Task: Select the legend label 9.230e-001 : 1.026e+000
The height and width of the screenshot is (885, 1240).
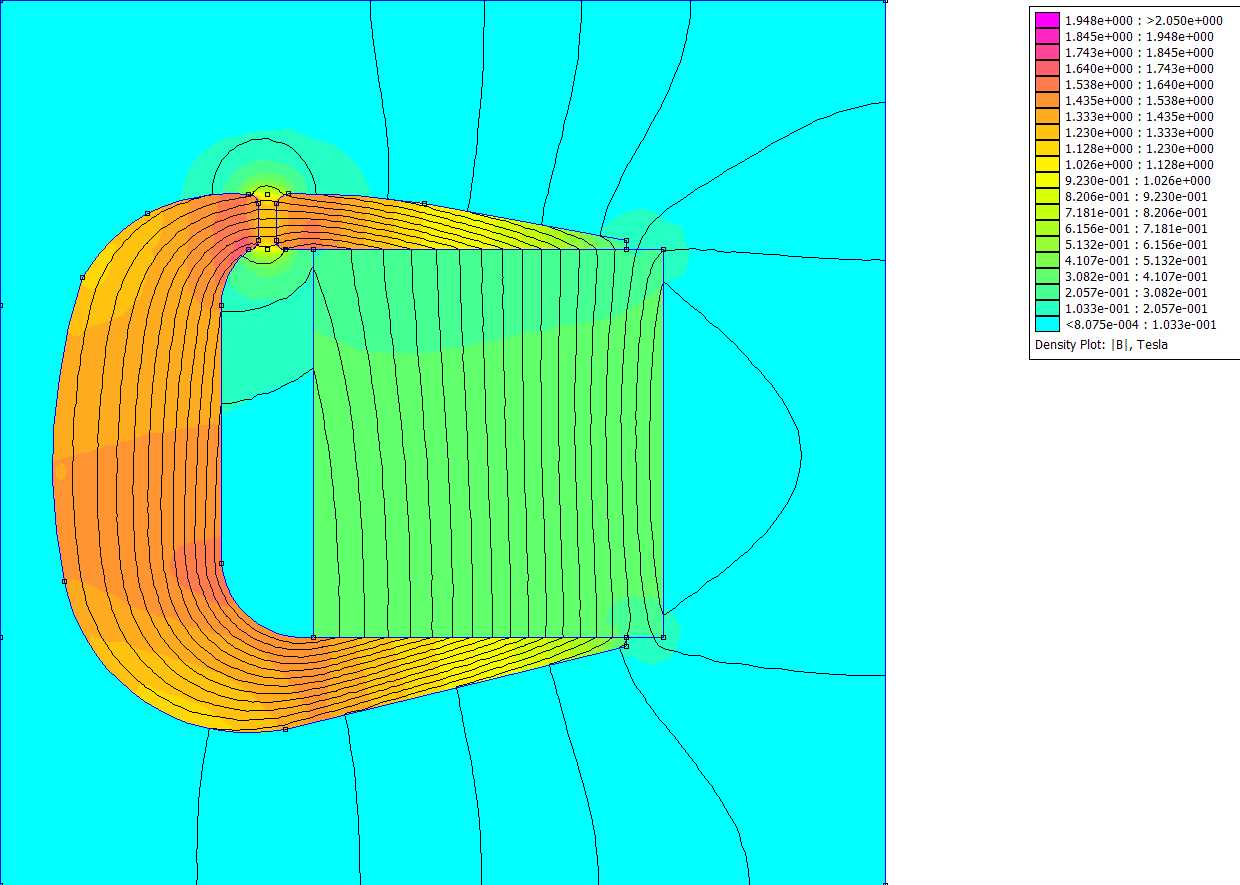Action: (1126, 180)
